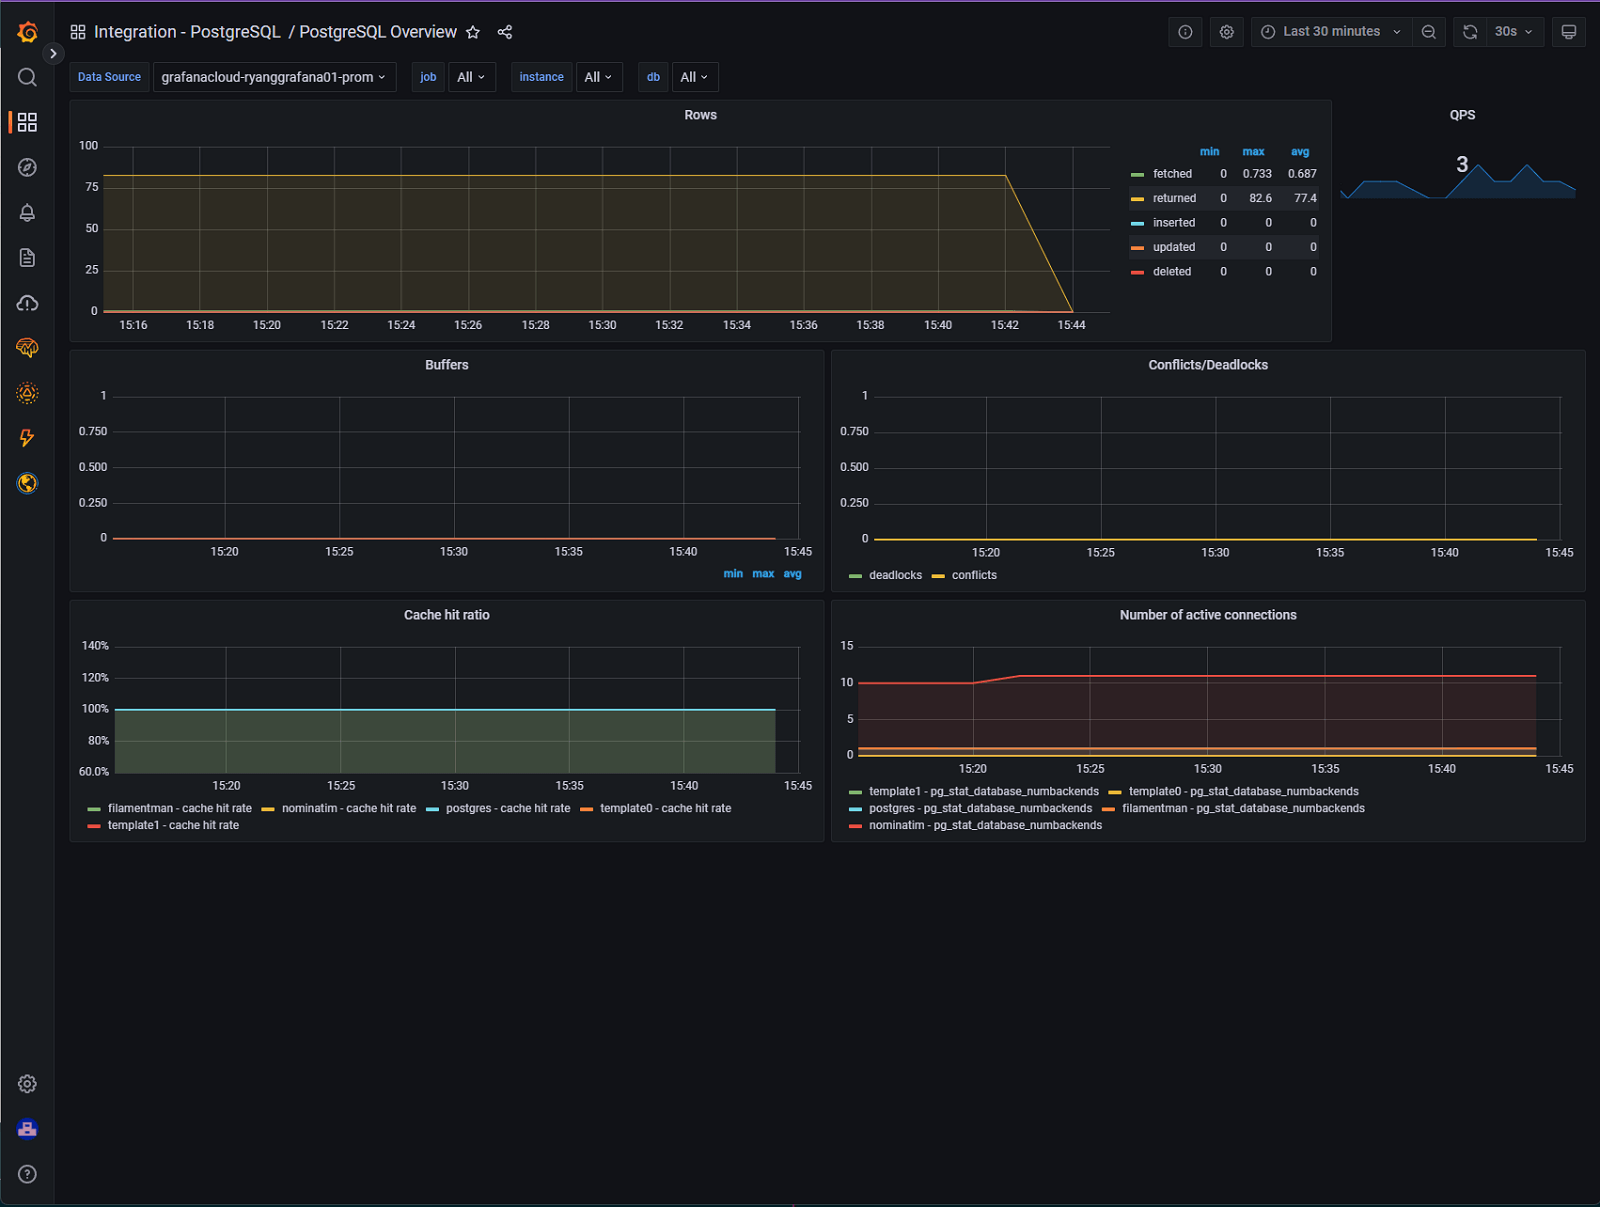Open the Grafana home logo
Screen dimensions: 1600x1207
coord(27,31)
